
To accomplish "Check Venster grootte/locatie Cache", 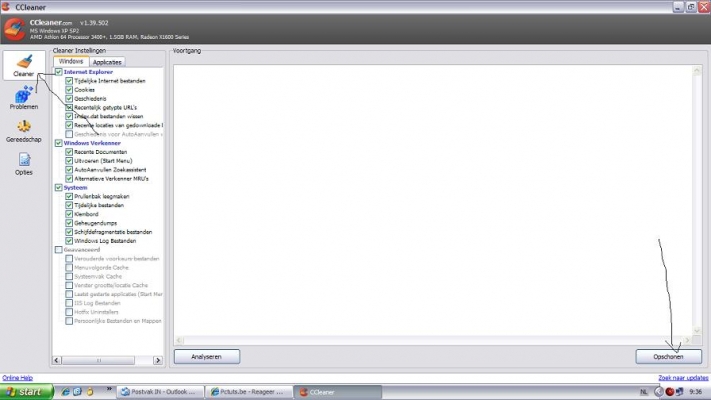I will pos(69,285).
